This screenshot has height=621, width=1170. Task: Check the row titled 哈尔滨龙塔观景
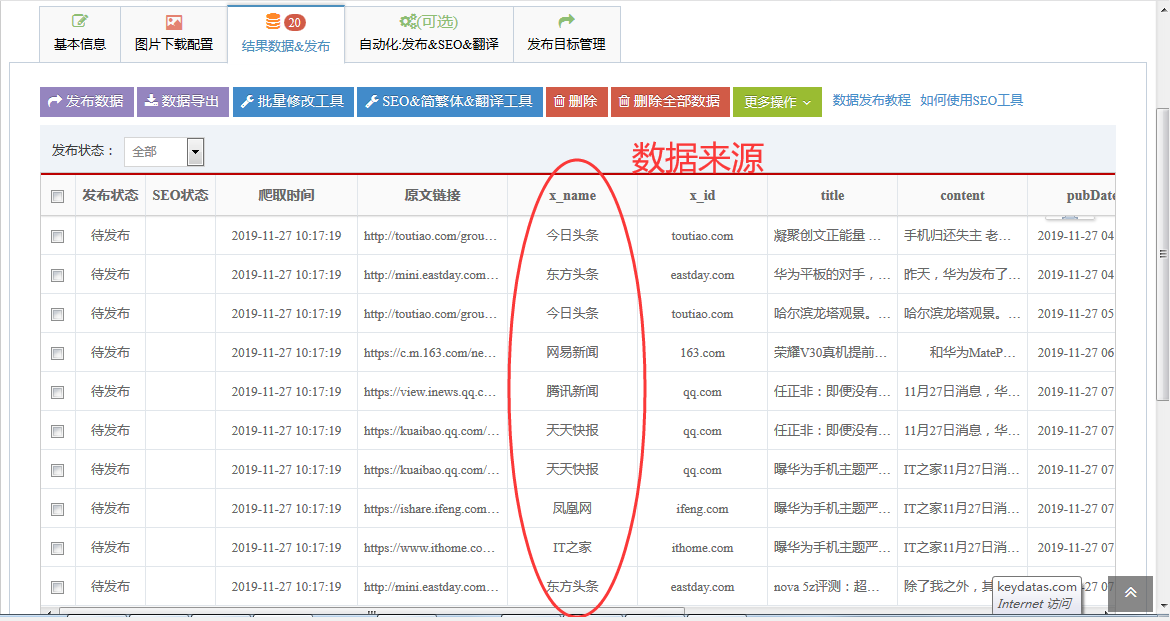pos(57,314)
